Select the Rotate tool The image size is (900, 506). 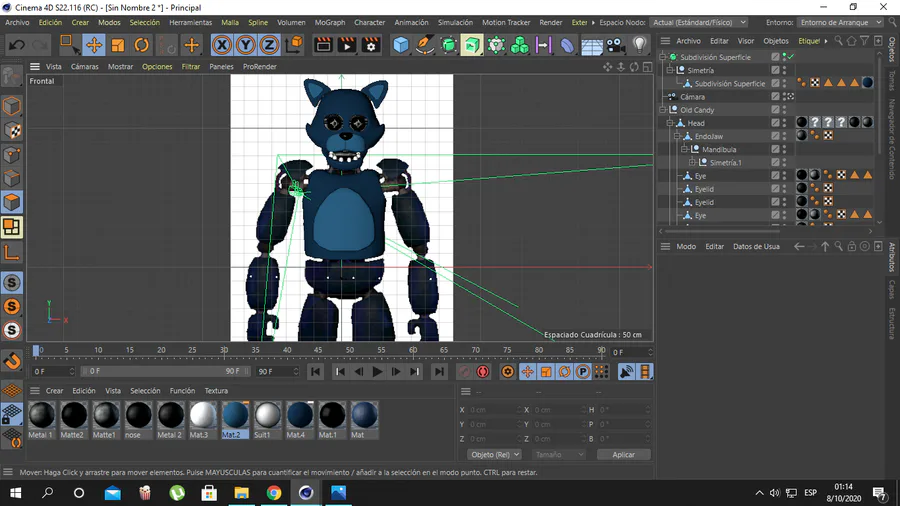point(141,45)
